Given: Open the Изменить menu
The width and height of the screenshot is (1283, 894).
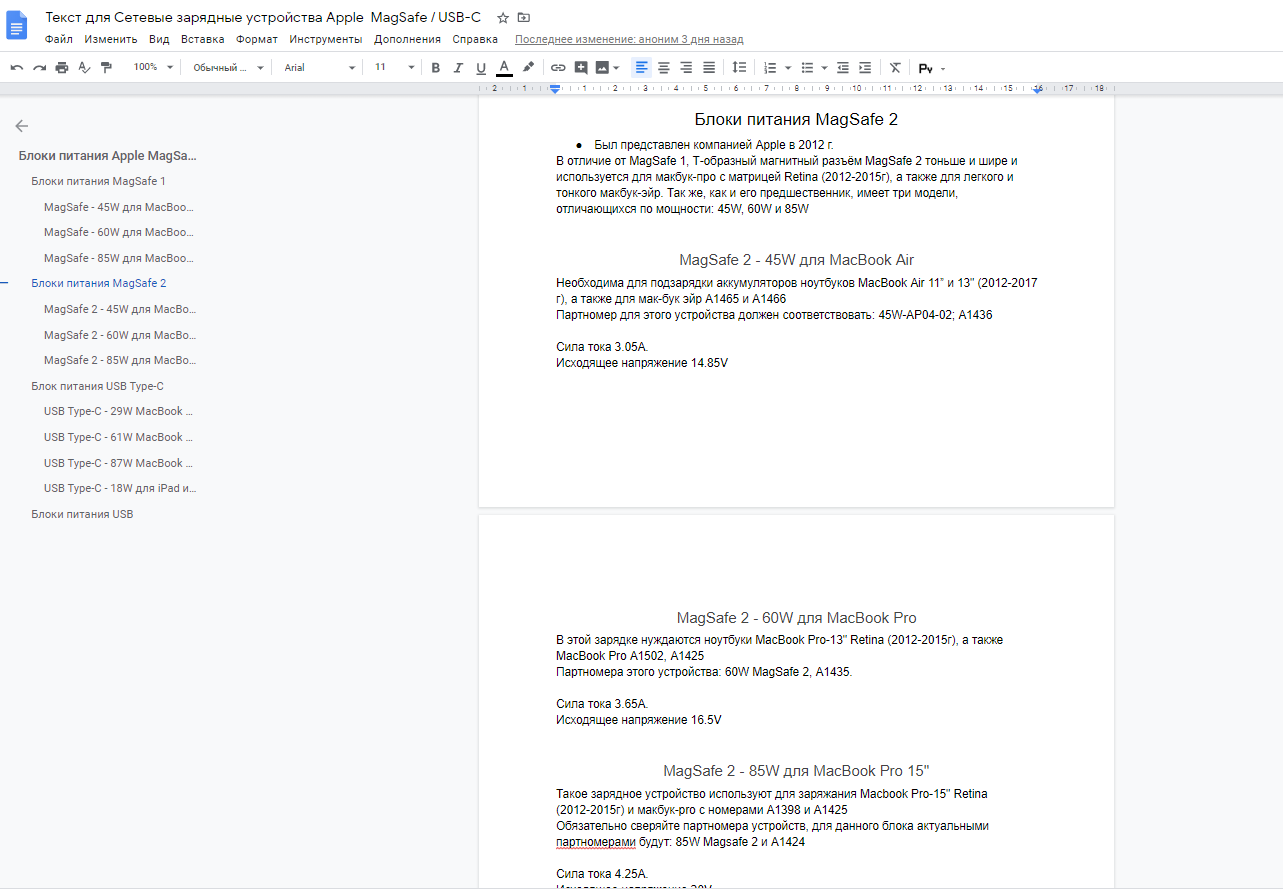Looking at the screenshot, I should coord(111,40).
